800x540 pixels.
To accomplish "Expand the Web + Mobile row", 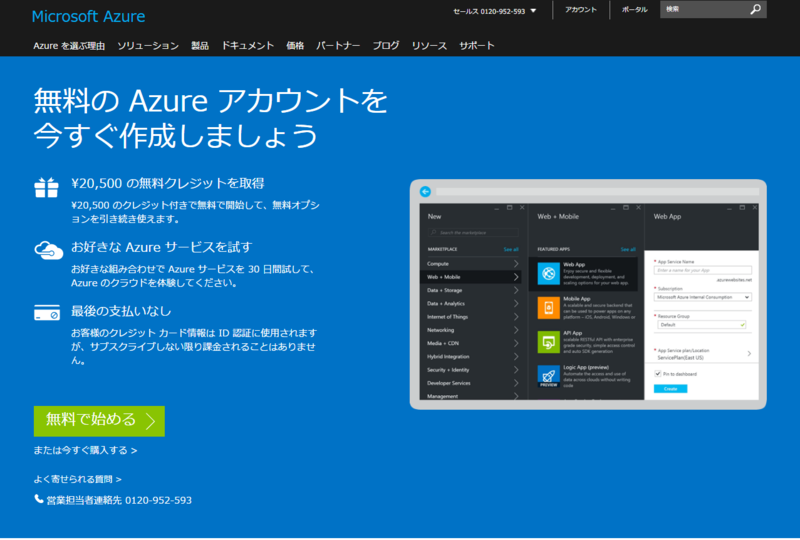I will [472, 277].
